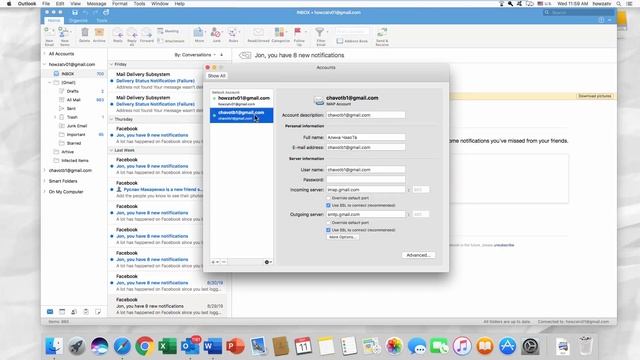Open the By: Conversations sort dropdown
The image size is (640, 360).
click(195, 55)
